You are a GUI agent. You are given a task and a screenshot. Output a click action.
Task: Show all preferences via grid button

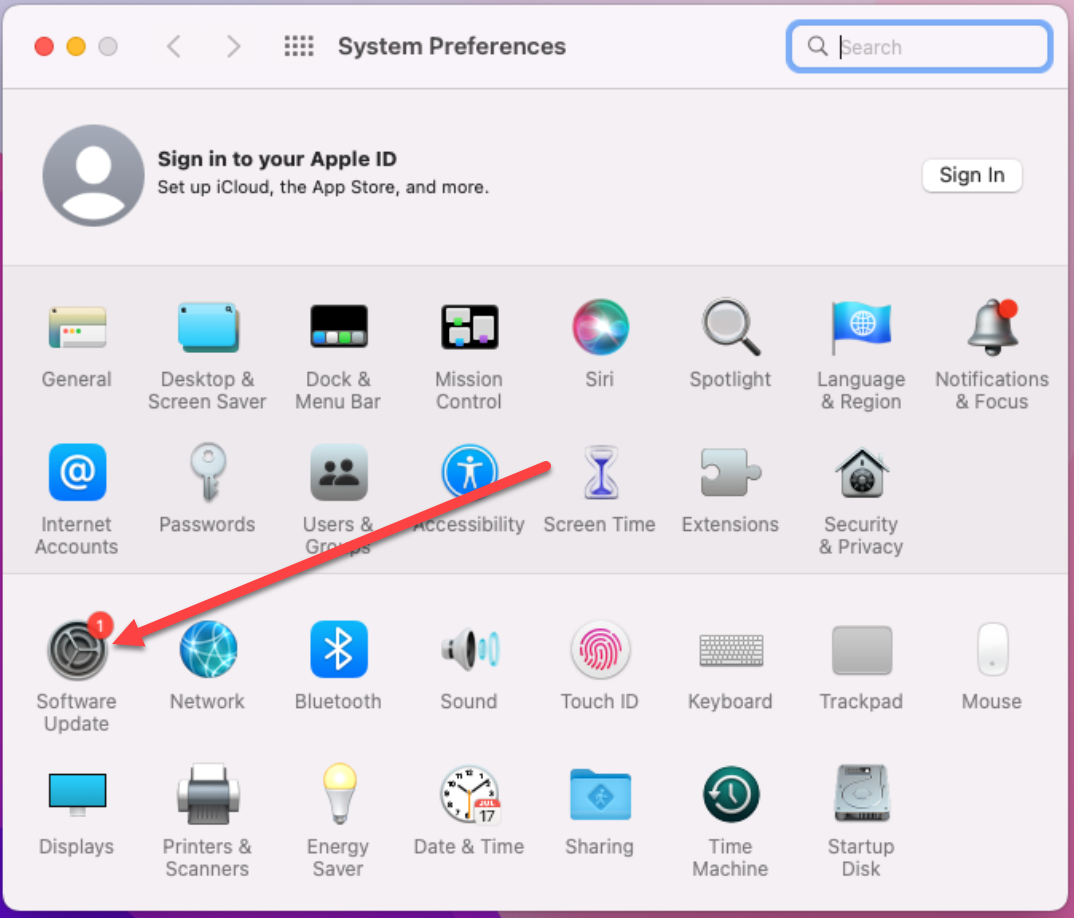coord(299,47)
